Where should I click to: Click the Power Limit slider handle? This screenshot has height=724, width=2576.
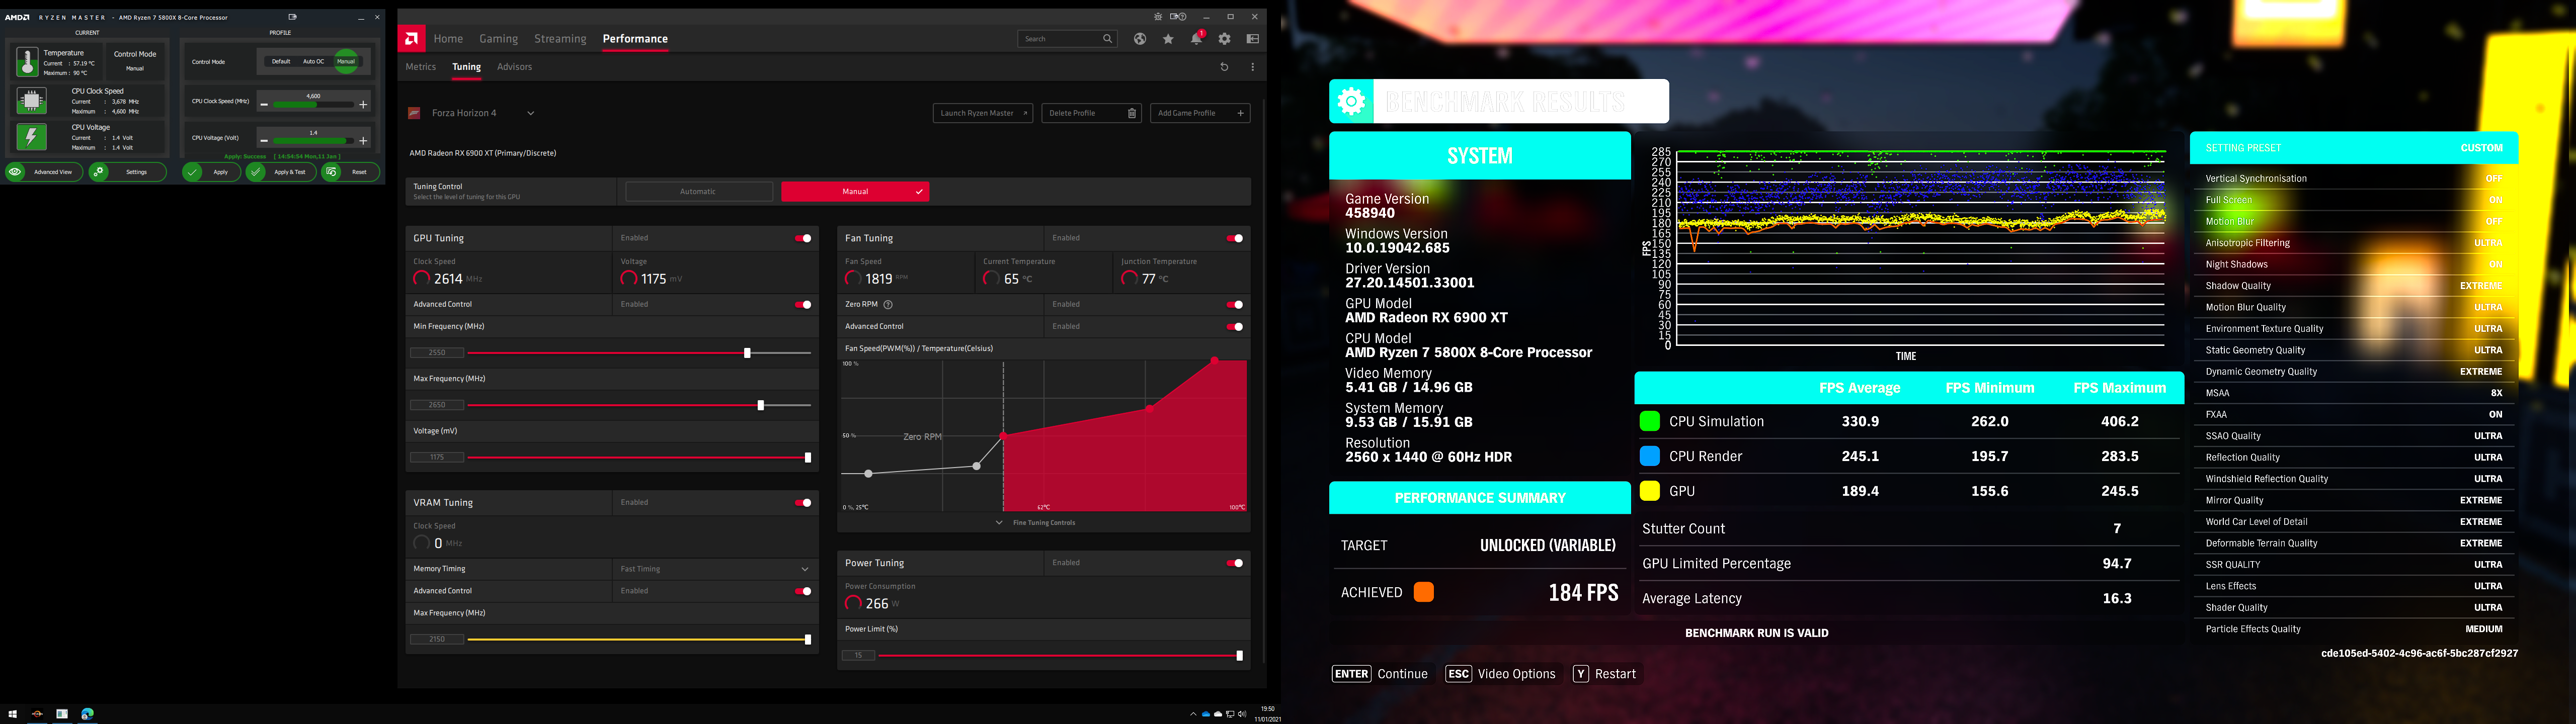[x=1240, y=656]
